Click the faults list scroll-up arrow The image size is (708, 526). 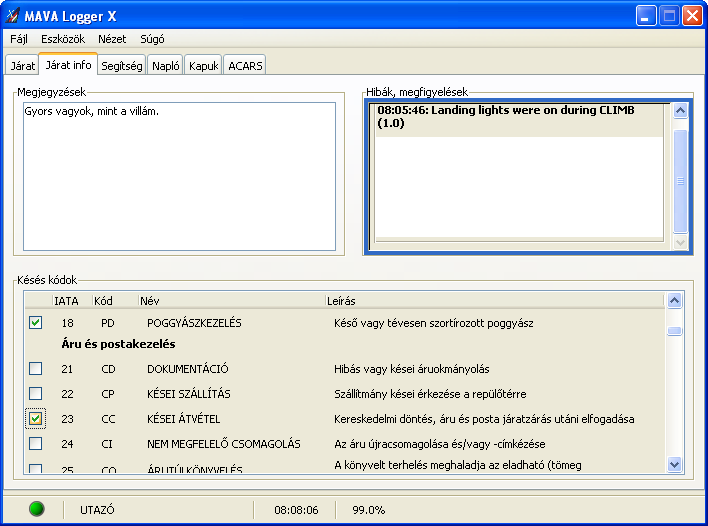pos(680,111)
